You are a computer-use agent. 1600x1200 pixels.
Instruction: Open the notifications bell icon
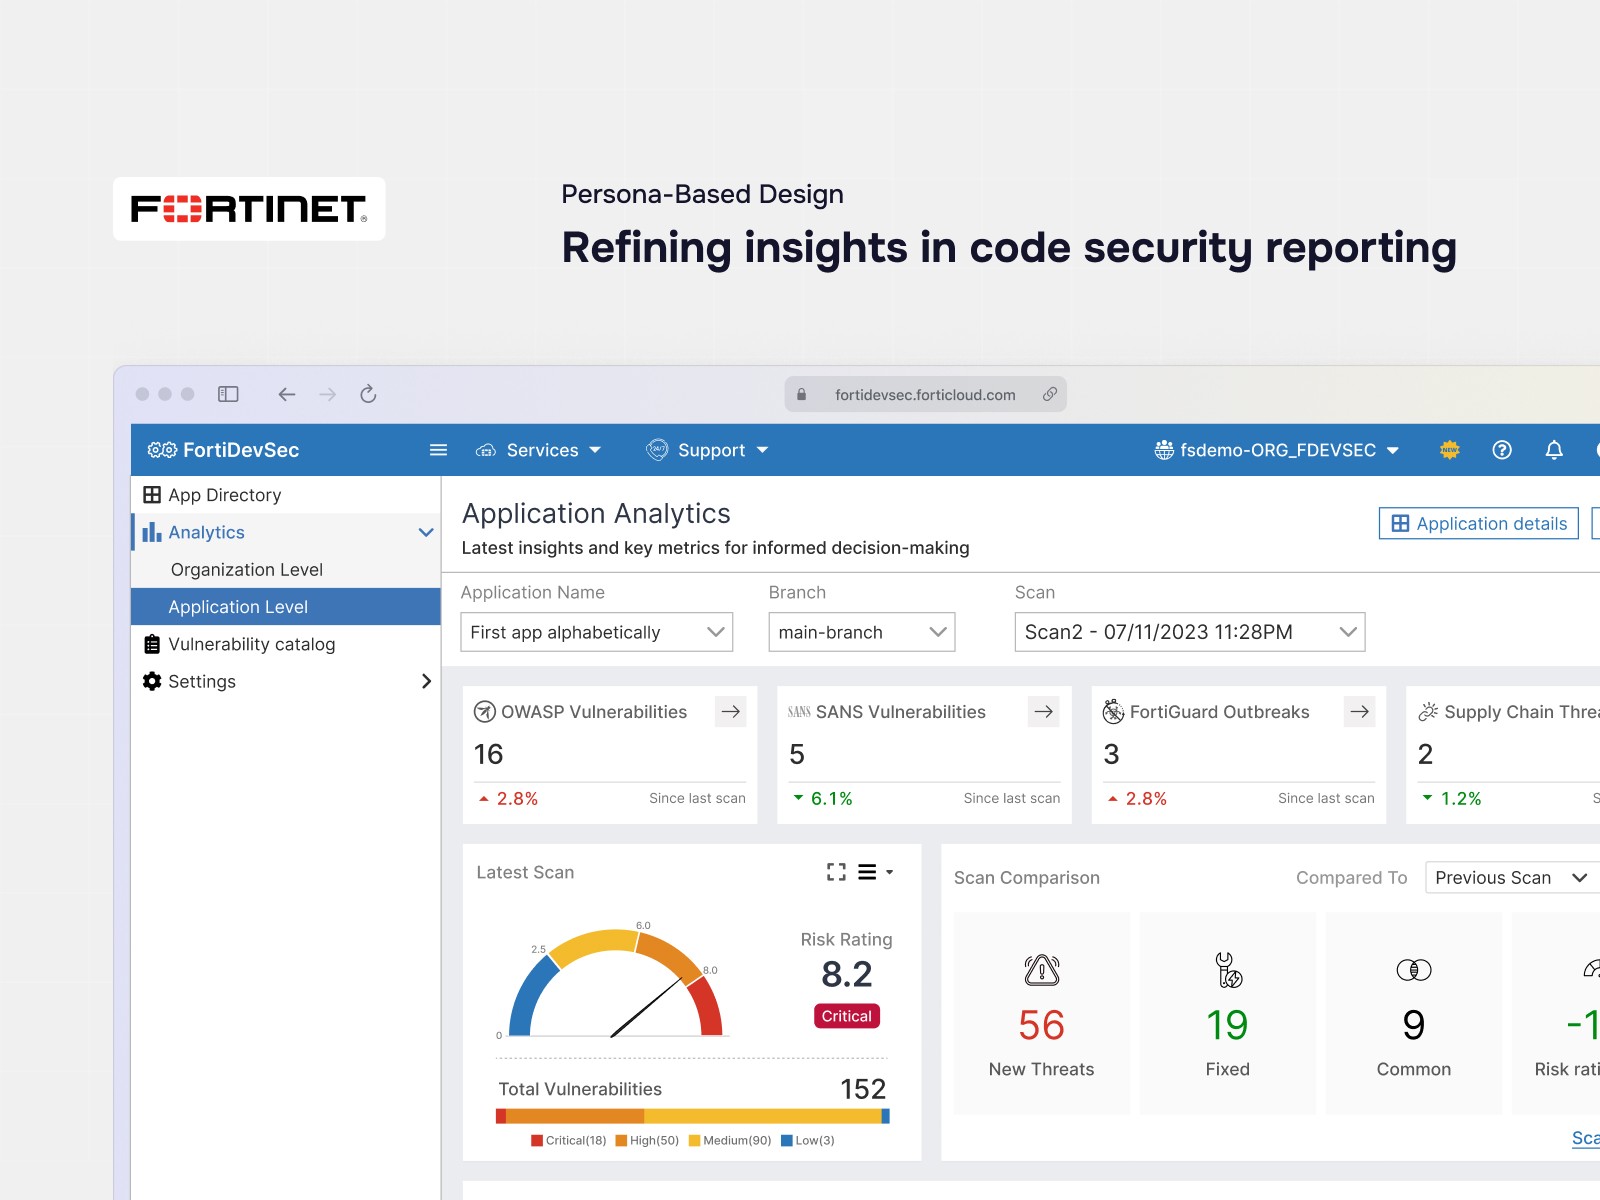[x=1554, y=450]
